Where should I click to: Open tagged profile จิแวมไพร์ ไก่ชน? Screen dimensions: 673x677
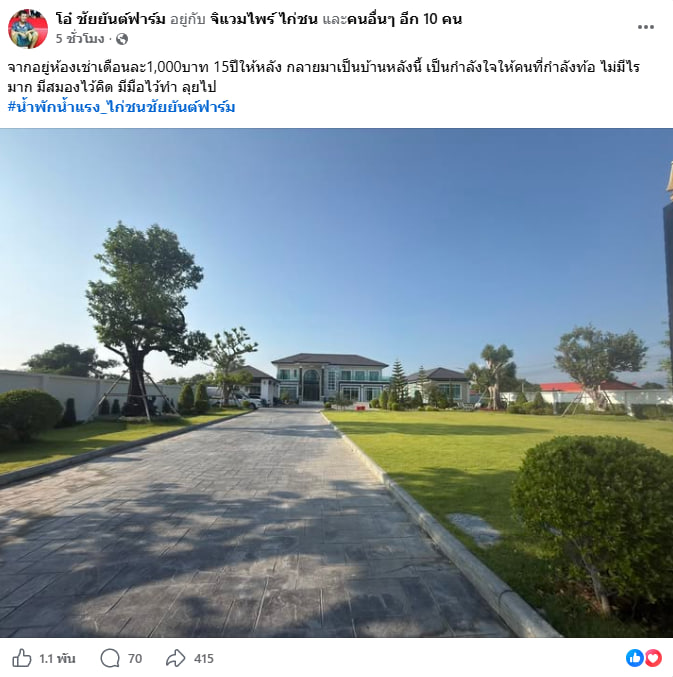click(264, 19)
